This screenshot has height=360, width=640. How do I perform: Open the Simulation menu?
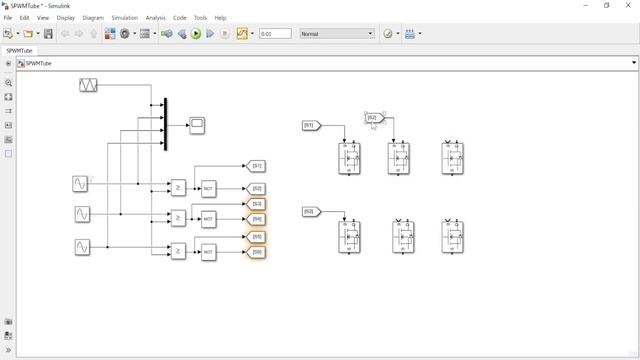click(125, 18)
